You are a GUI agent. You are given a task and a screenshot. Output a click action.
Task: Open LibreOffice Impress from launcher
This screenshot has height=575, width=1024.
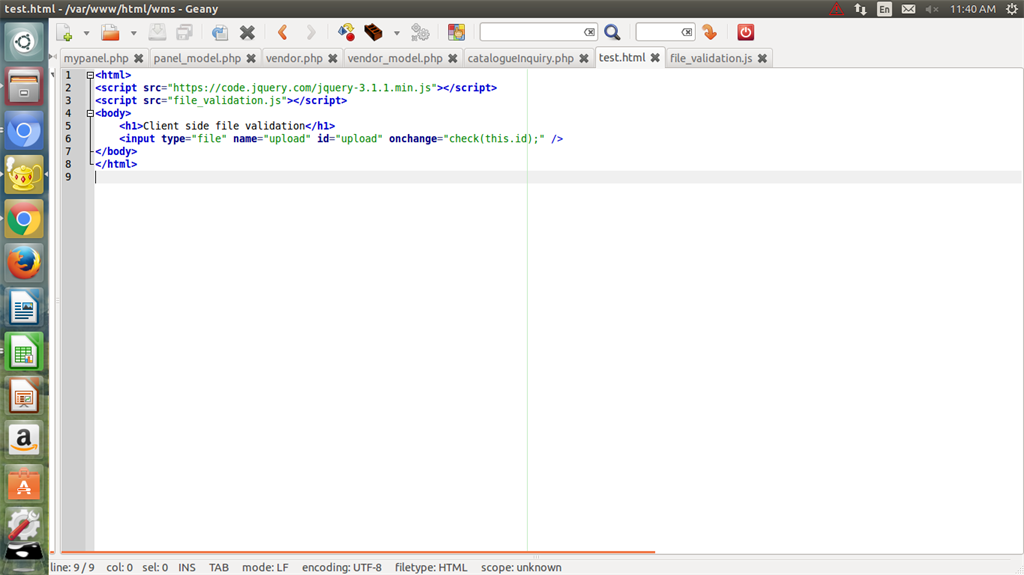[24, 397]
